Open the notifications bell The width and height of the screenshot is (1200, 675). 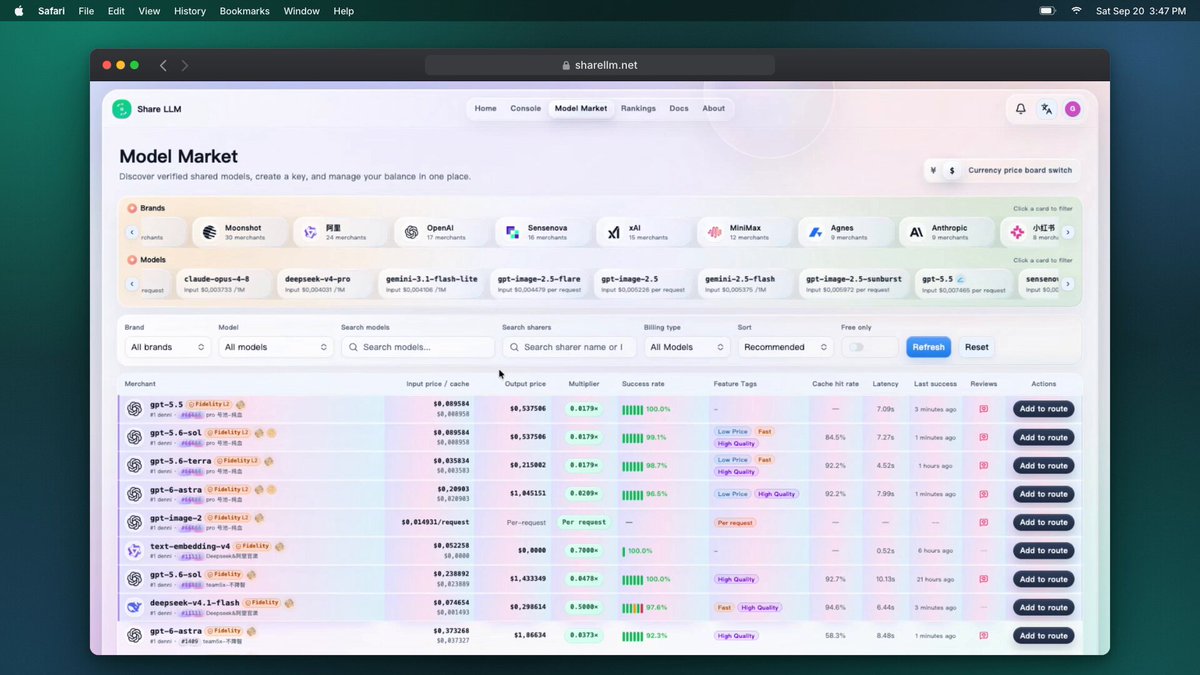1020,109
